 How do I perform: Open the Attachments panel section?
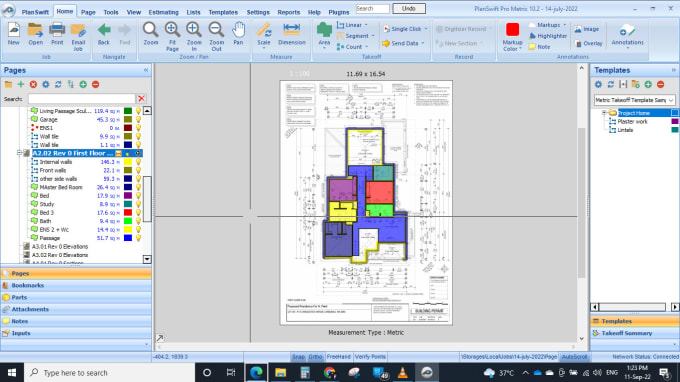pos(76,309)
